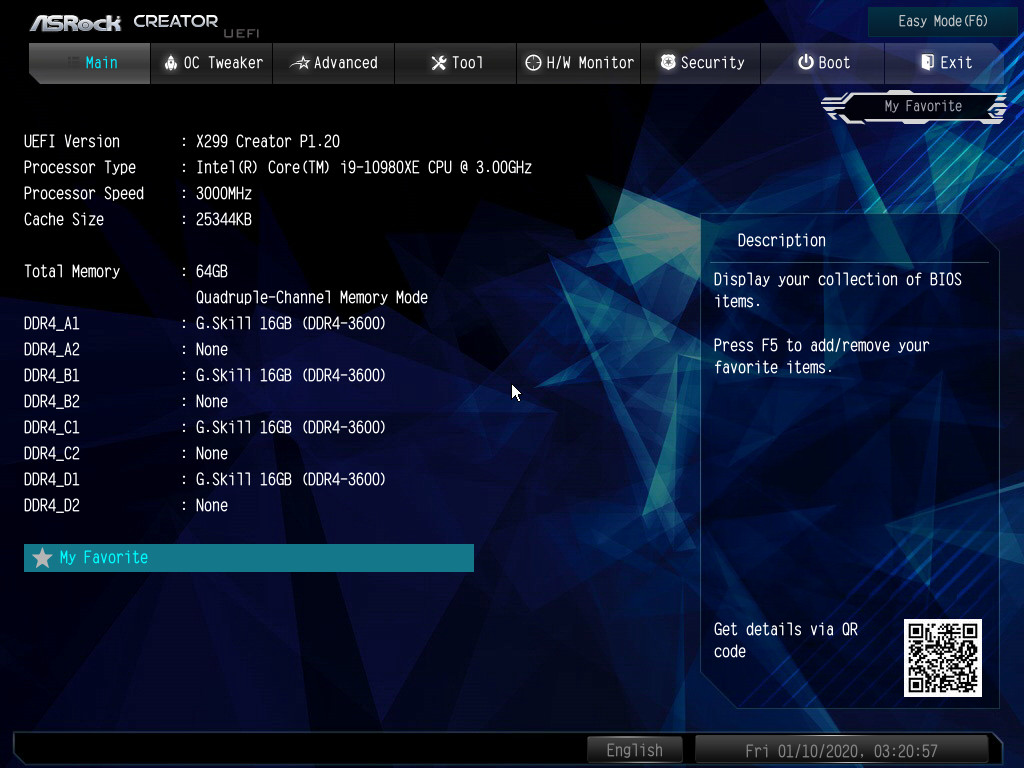The image size is (1024, 768).
Task: Click the OC Tweaker rocket icon
Action: 170,63
